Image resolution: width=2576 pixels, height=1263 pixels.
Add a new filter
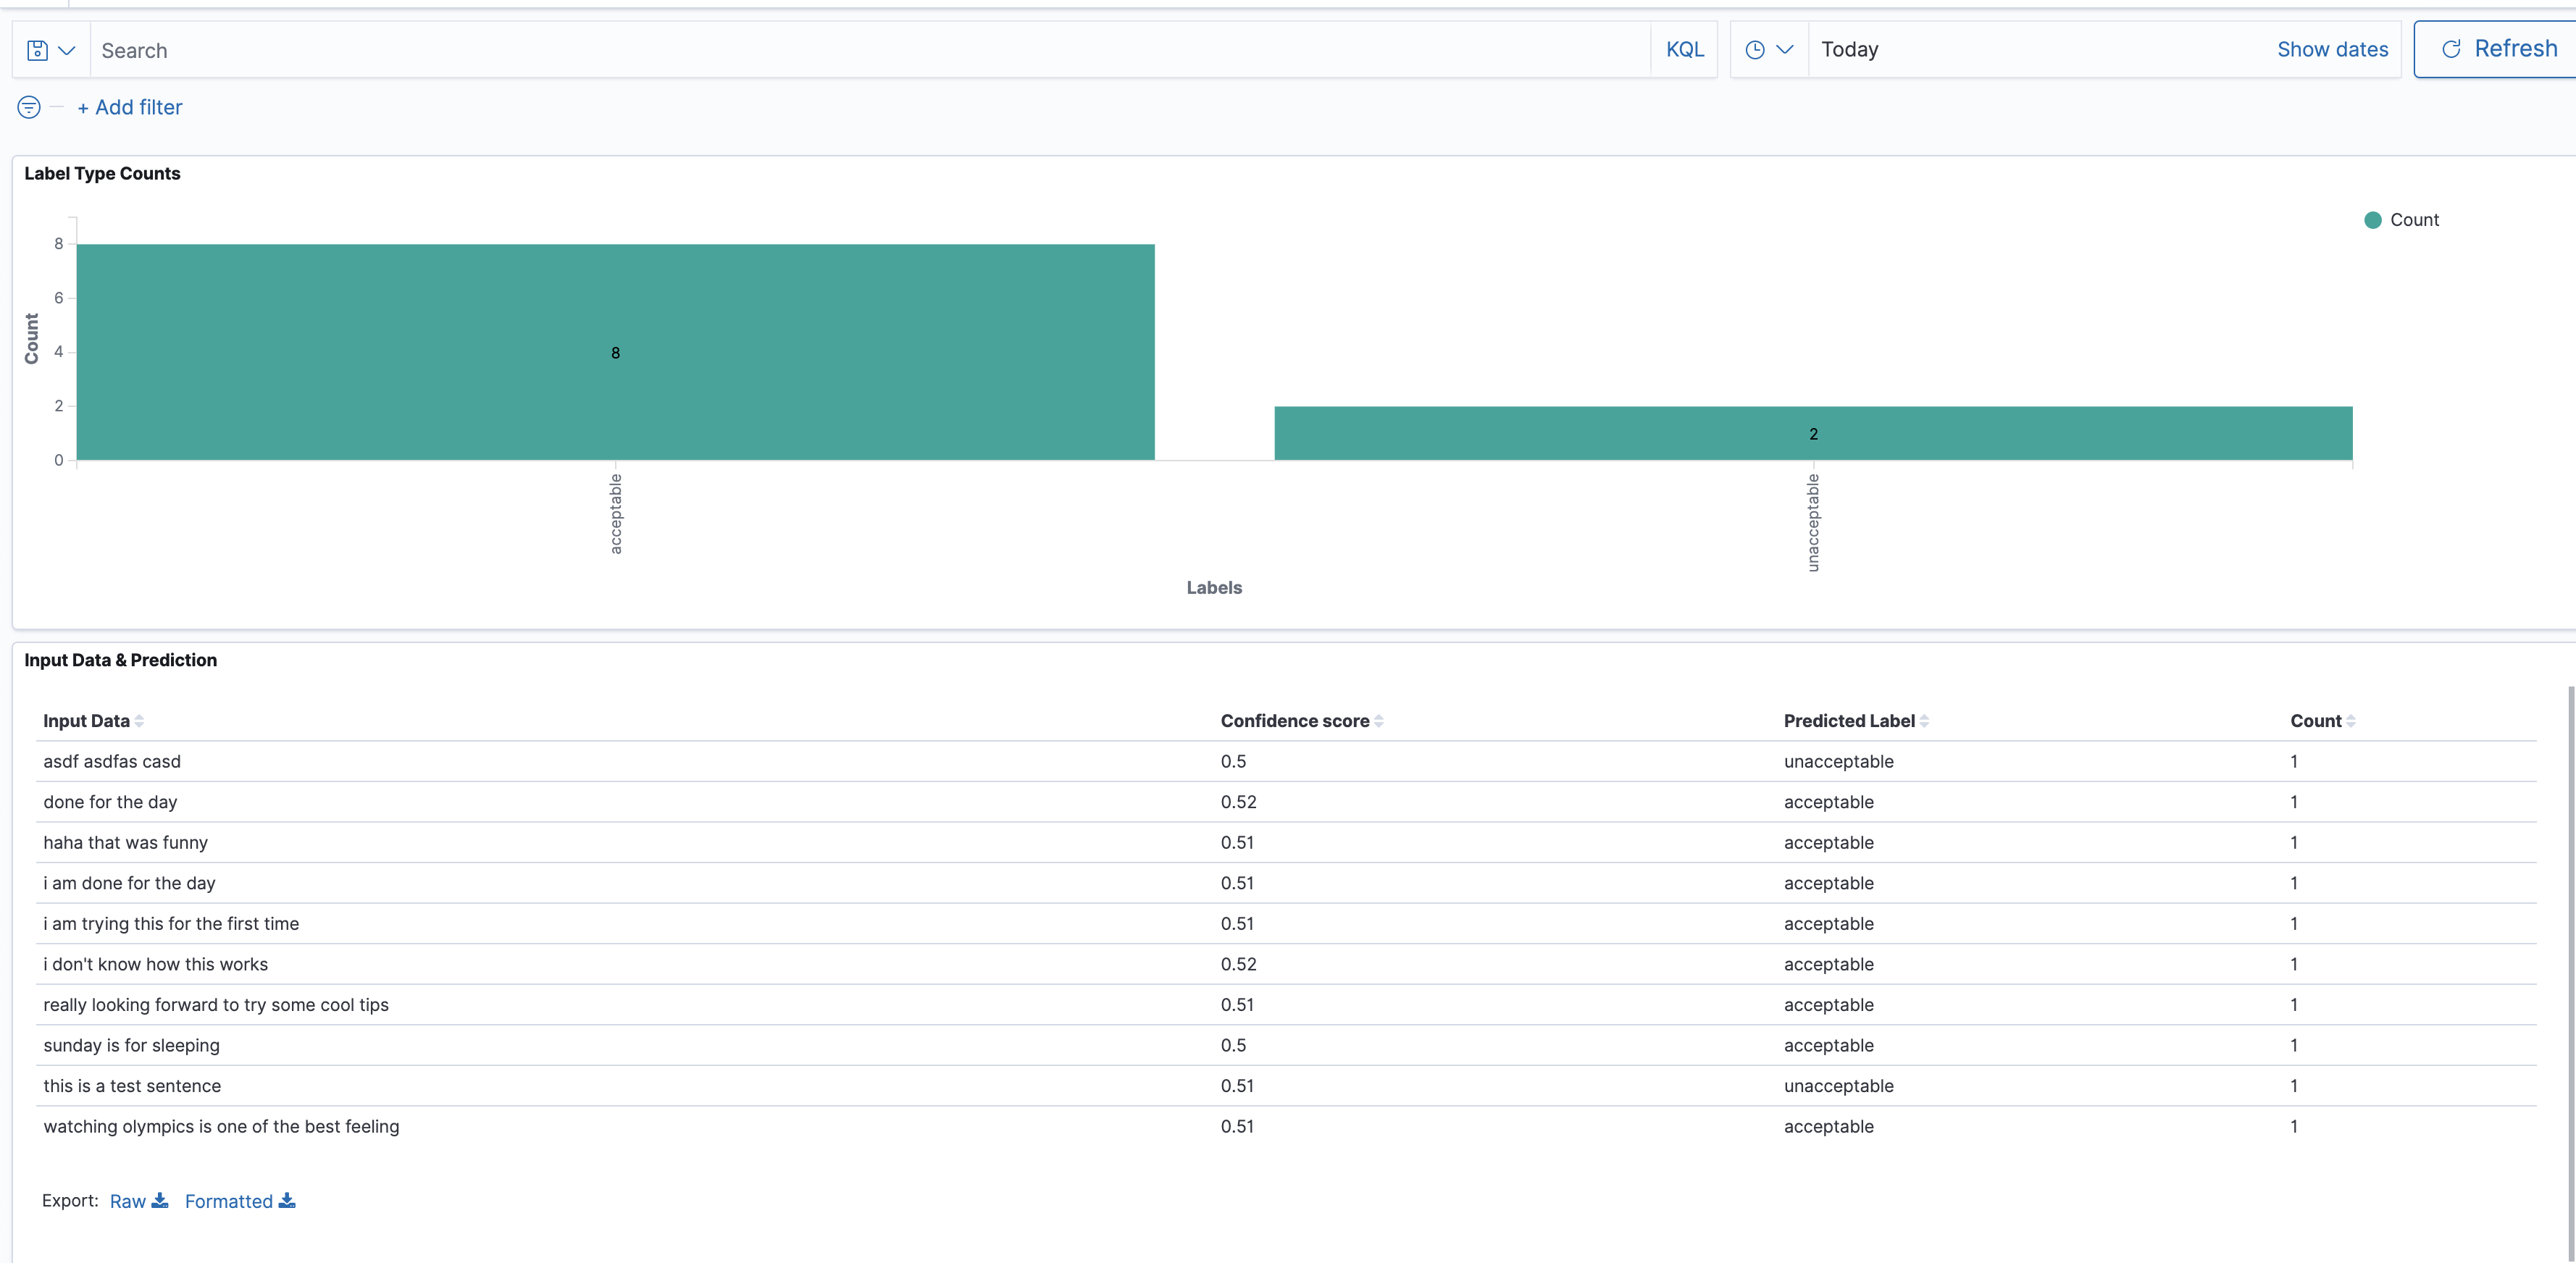130,107
